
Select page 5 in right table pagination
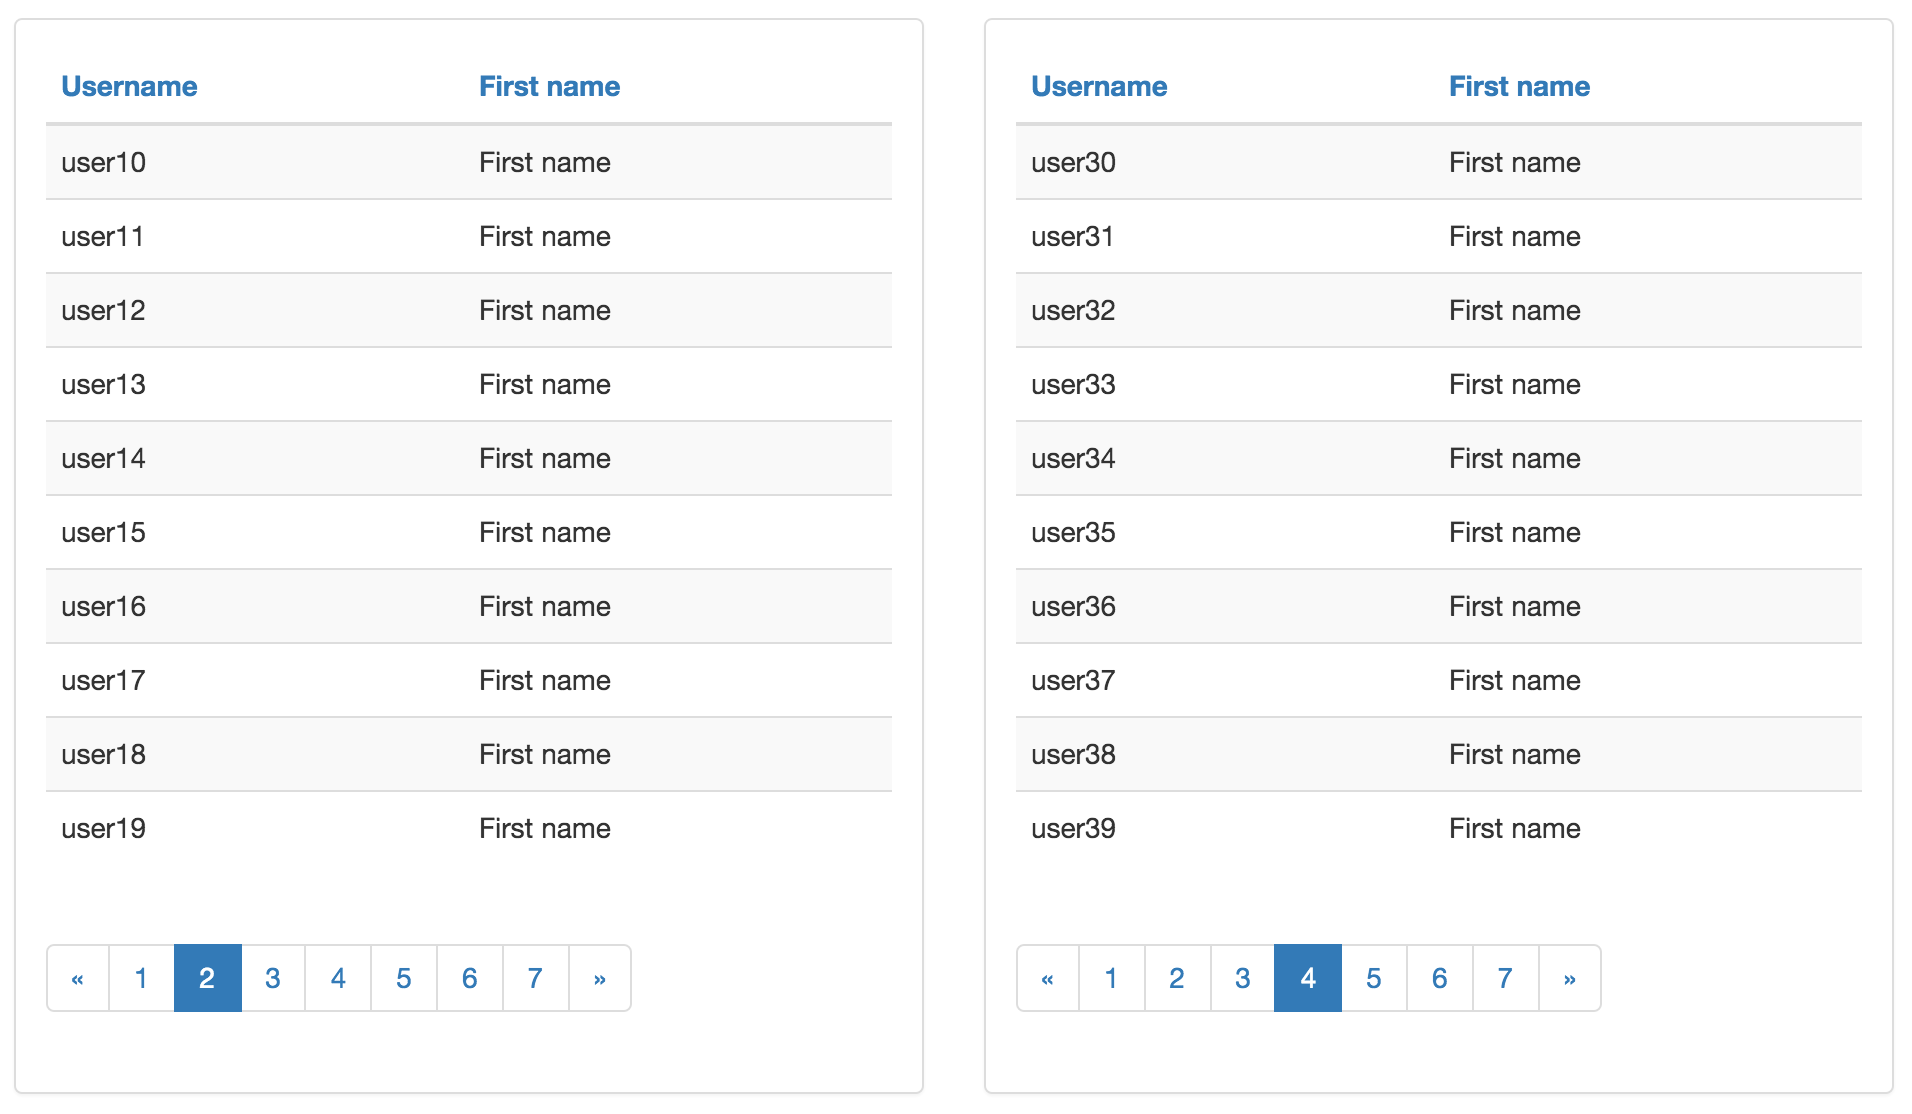[1374, 978]
